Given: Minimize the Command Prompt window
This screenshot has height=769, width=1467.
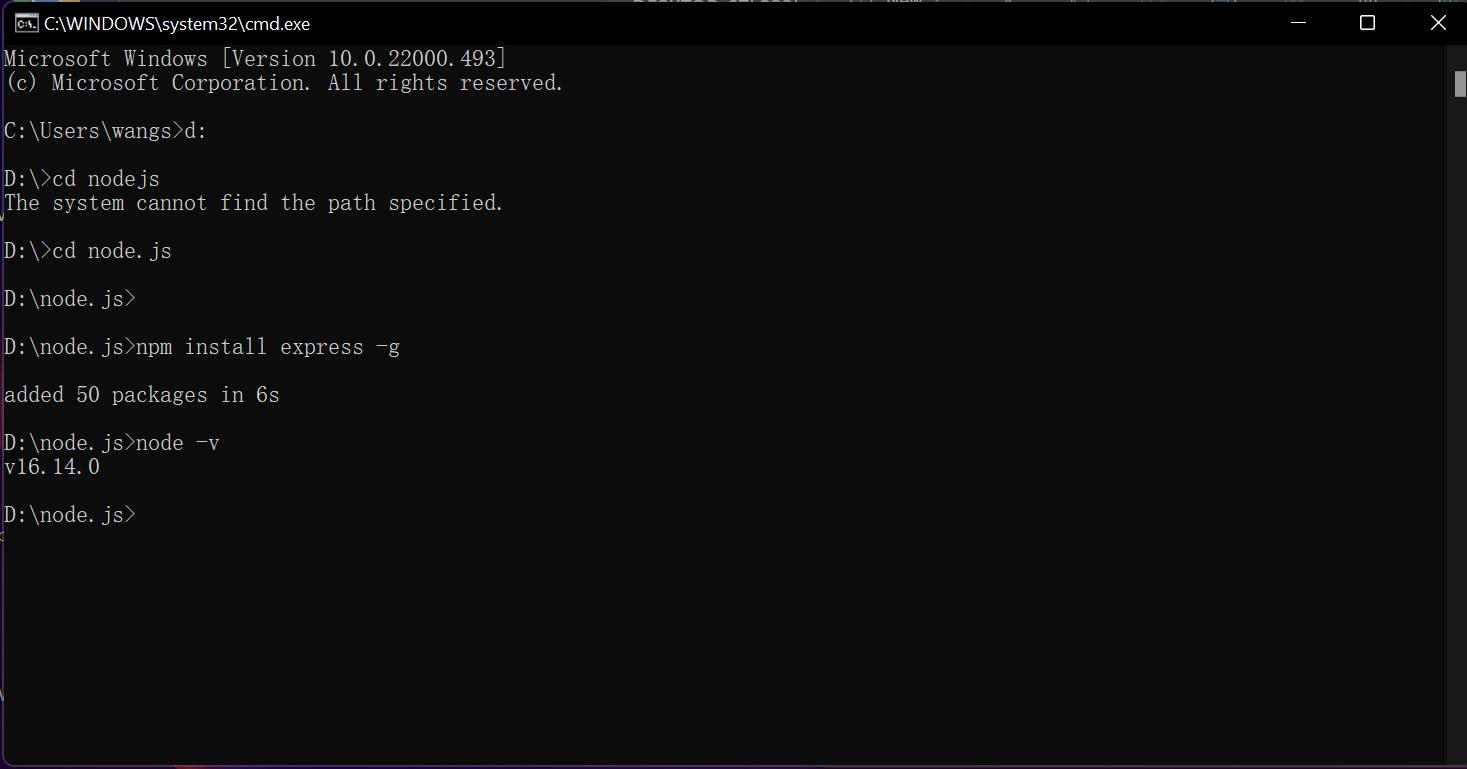Looking at the screenshot, I should click(1297, 22).
